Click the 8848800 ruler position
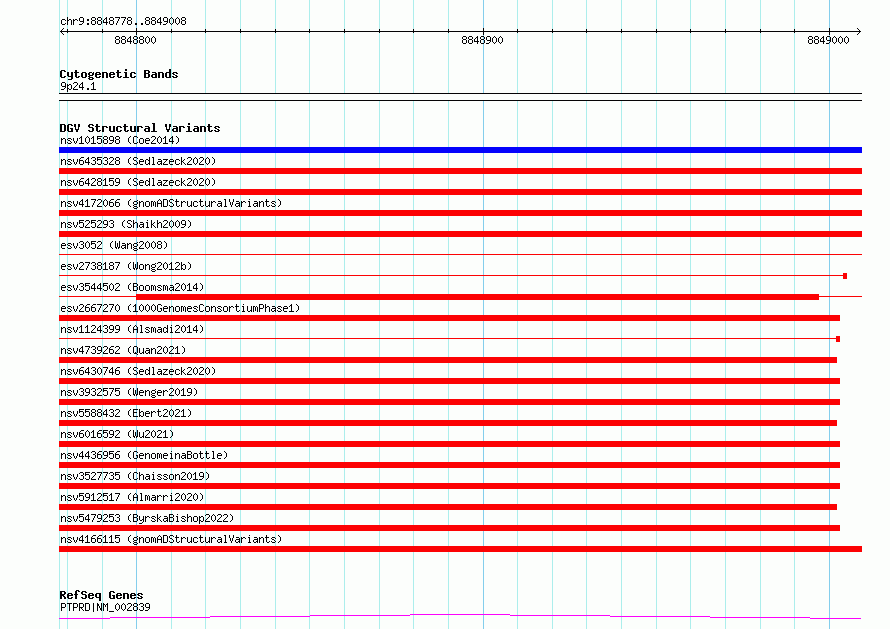Viewport: 890px width, 629px height. pyautogui.click(x=135, y=40)
